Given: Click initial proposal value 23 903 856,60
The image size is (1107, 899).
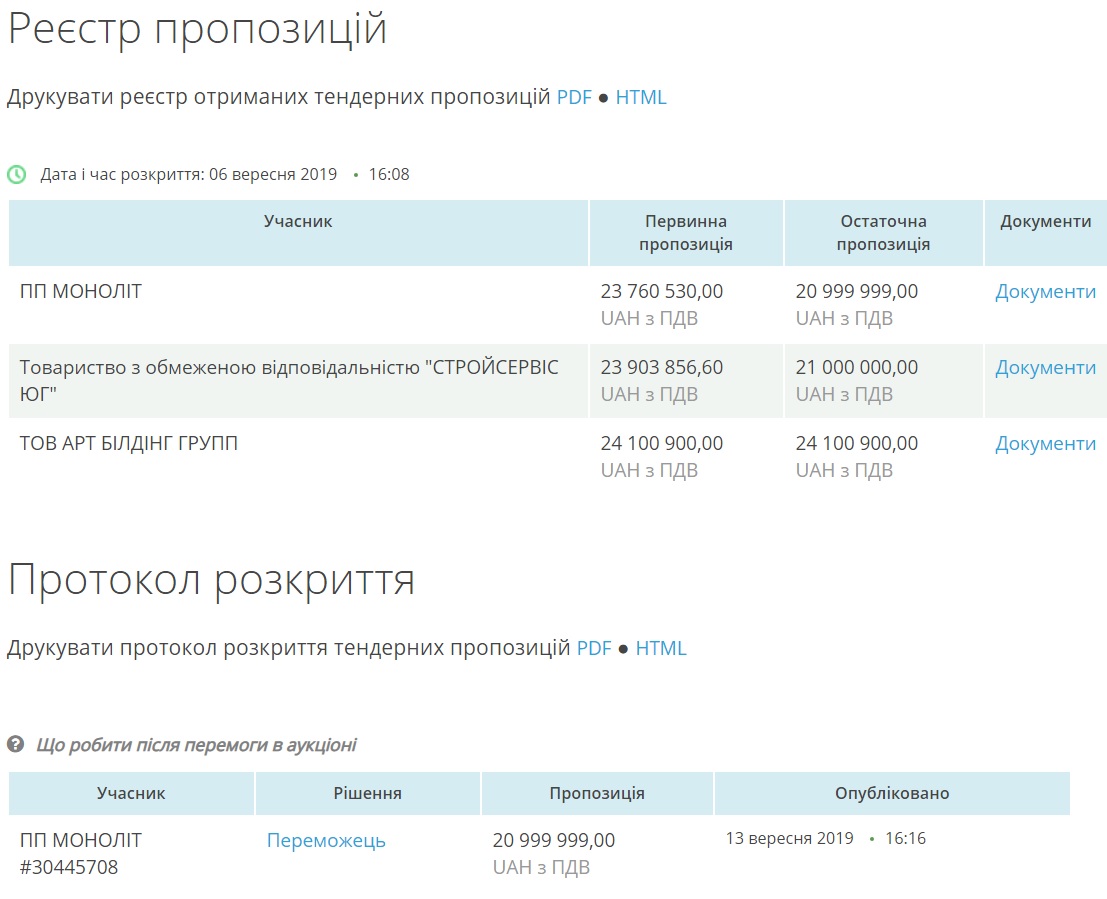Looking at the screenshot, I should point(662,367).
